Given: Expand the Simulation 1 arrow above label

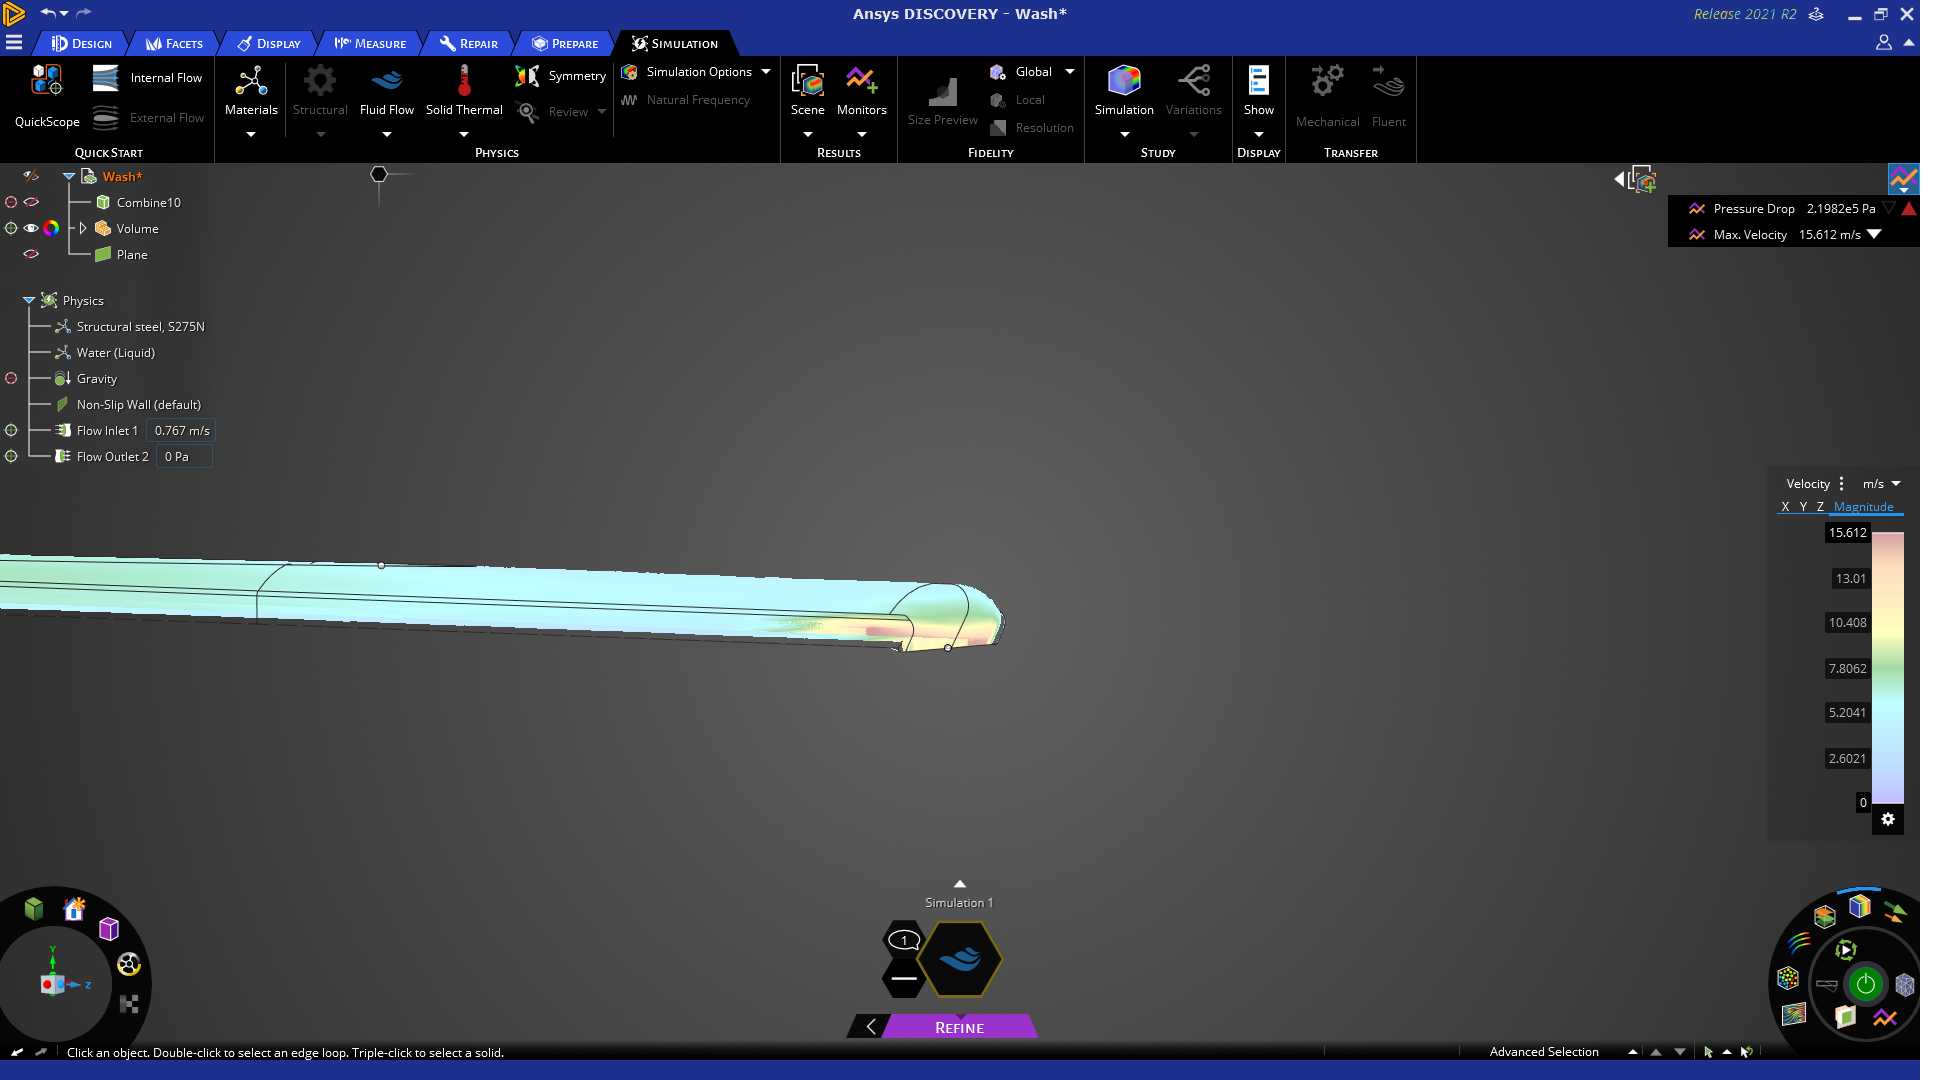Looking at the screenshot, I should [x=960, y=884].
